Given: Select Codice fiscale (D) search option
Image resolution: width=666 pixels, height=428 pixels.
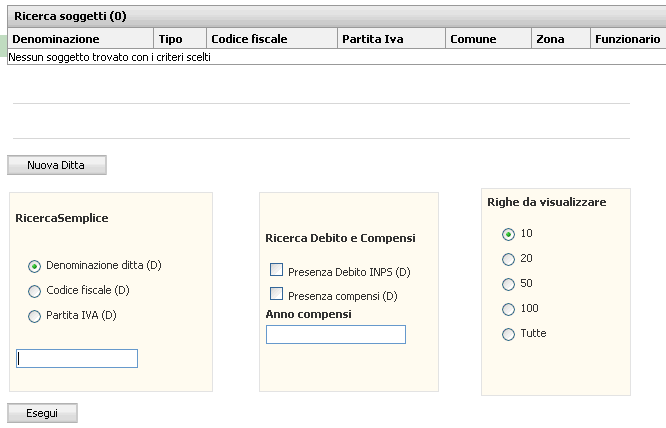Looking at the screenshot, I should (x=34, y=291).
